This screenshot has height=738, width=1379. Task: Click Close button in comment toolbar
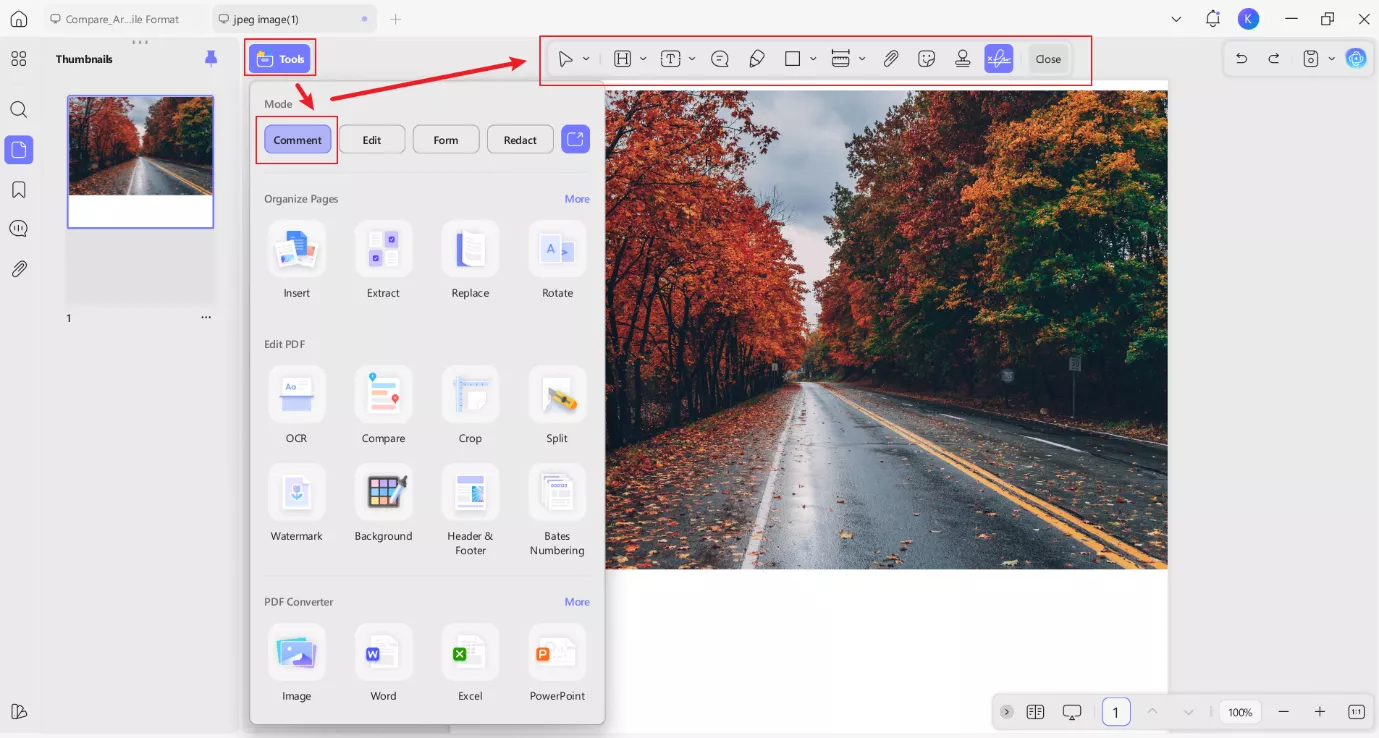tap(1048, 59)
